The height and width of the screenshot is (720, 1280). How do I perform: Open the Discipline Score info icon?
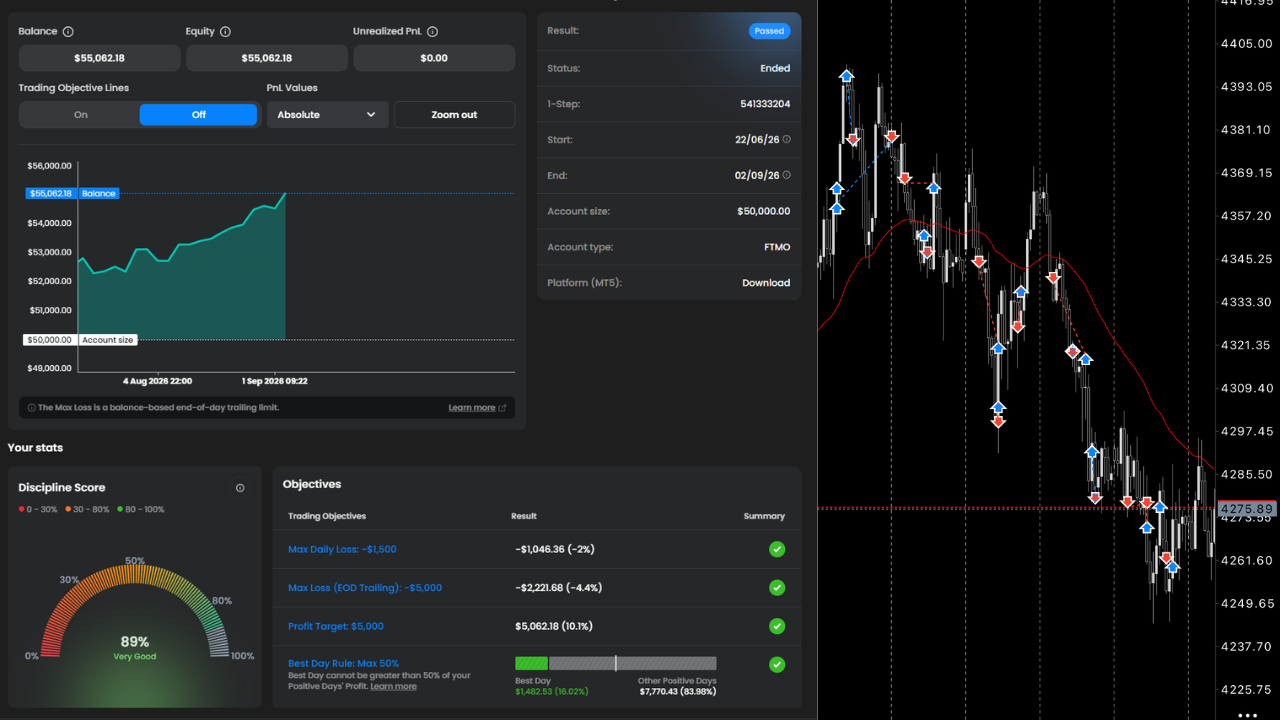pos(240,488)
